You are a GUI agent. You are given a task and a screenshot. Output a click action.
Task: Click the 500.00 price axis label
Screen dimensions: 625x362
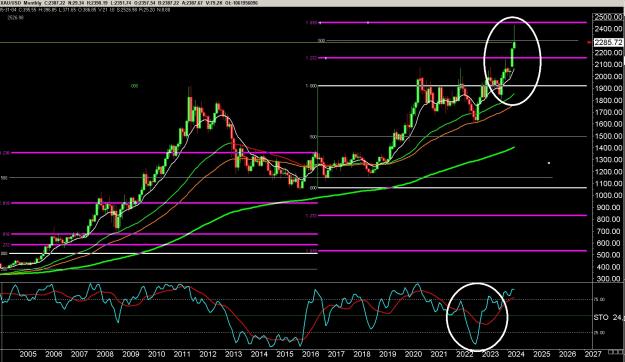click(x=610, y=255)
